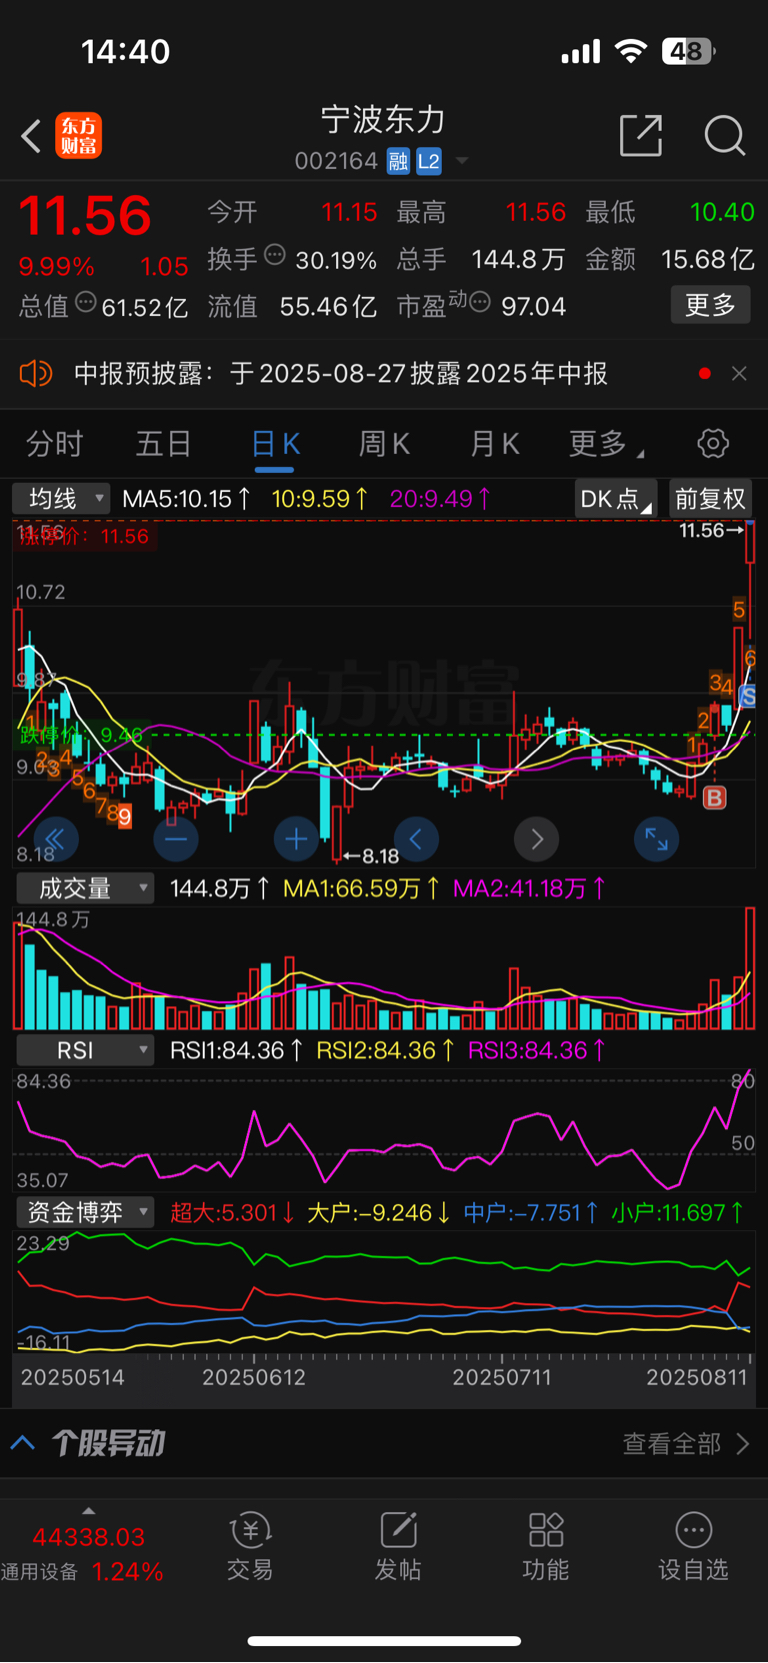This screenshot has height=1663, width=768.
Task: Switch to 月K tab
Action: [x=494, y=444]
